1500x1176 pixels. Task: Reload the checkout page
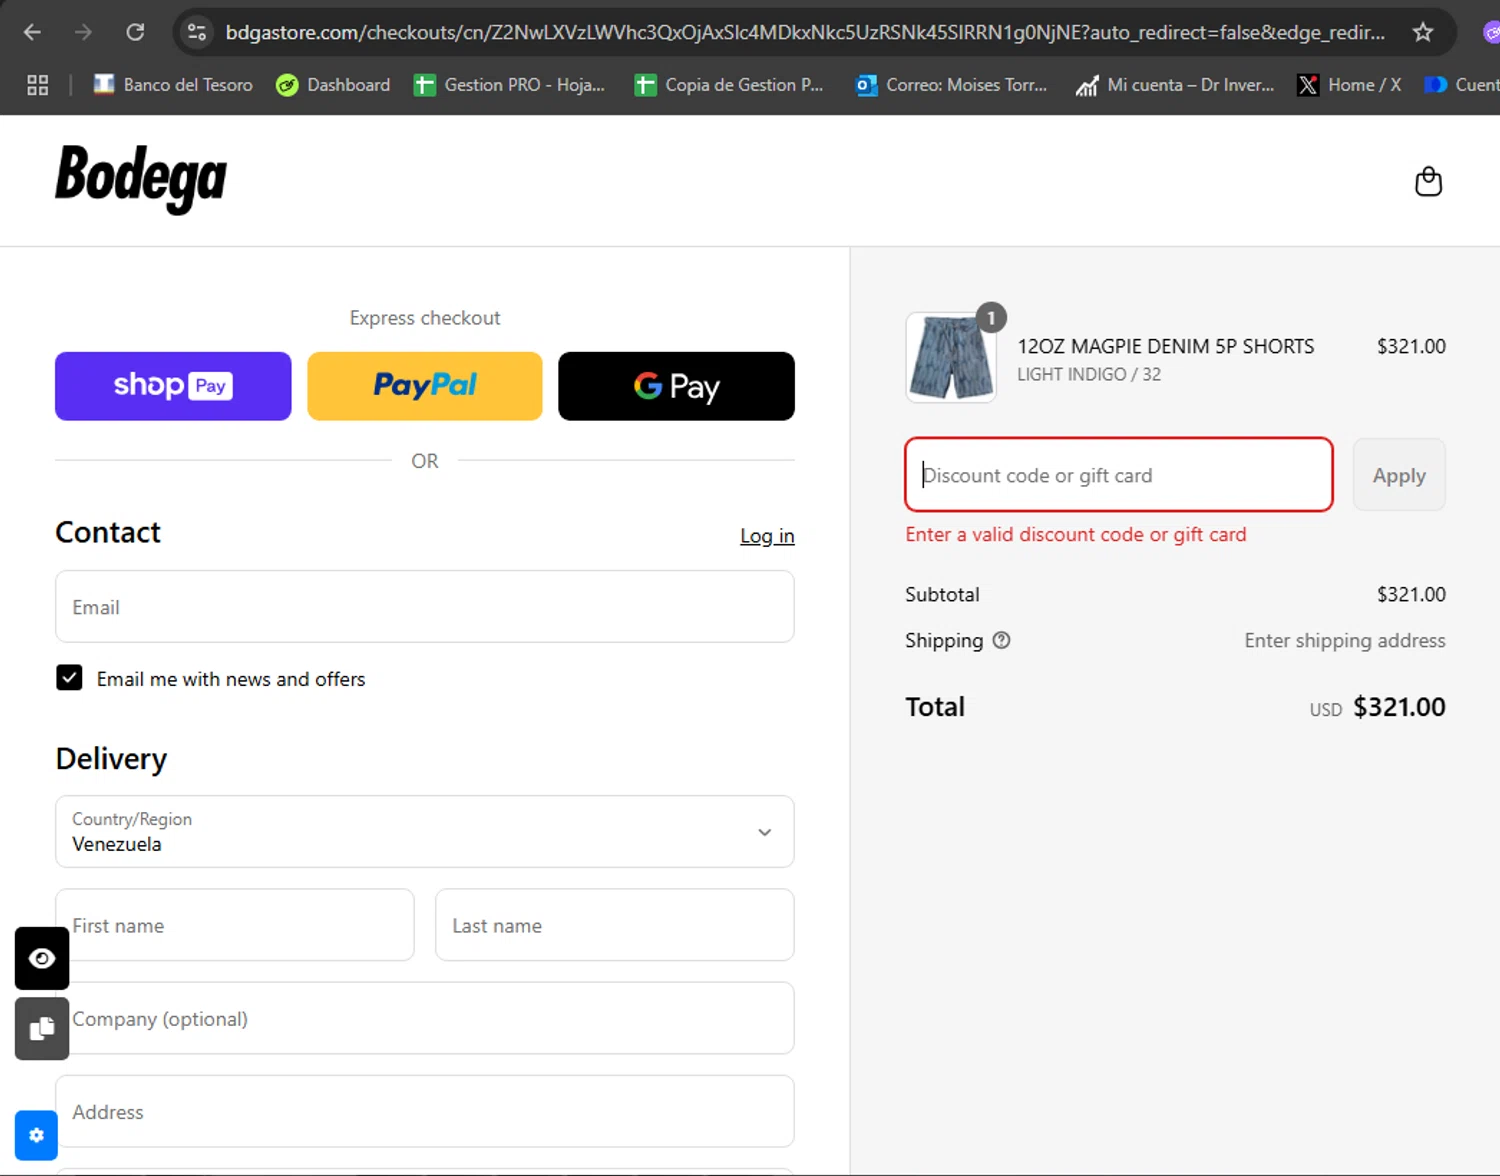click(x=135, y=32)
